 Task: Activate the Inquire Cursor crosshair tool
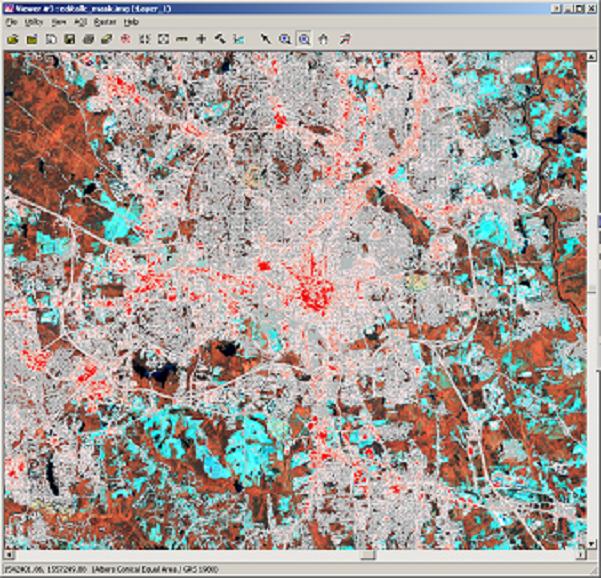[201, 39]
